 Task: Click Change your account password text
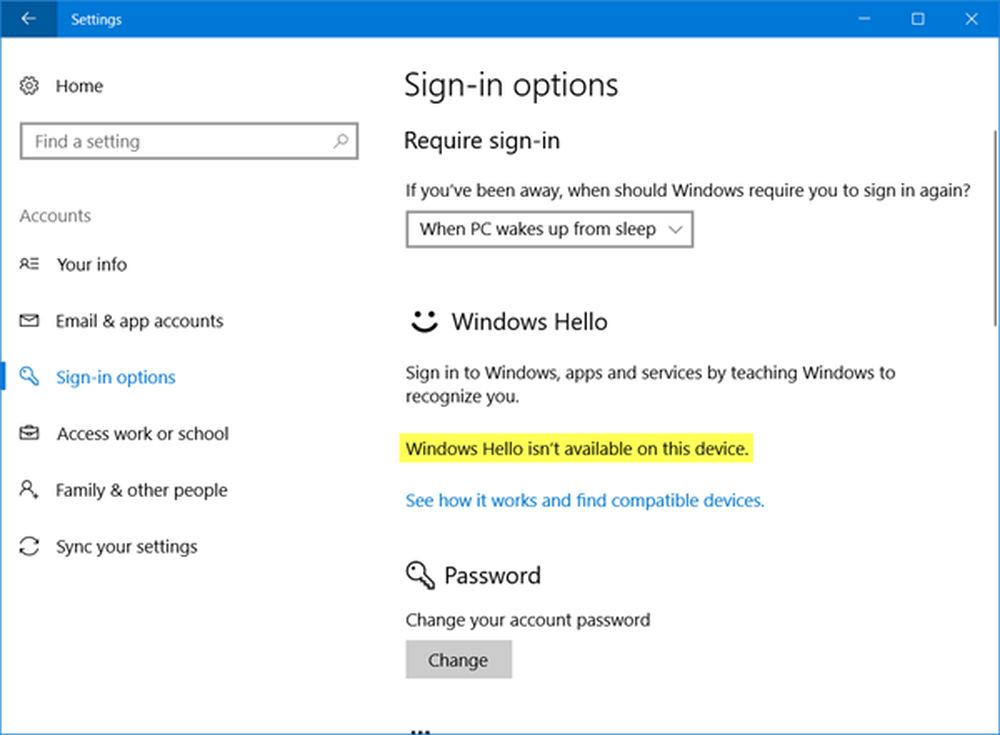527,620
